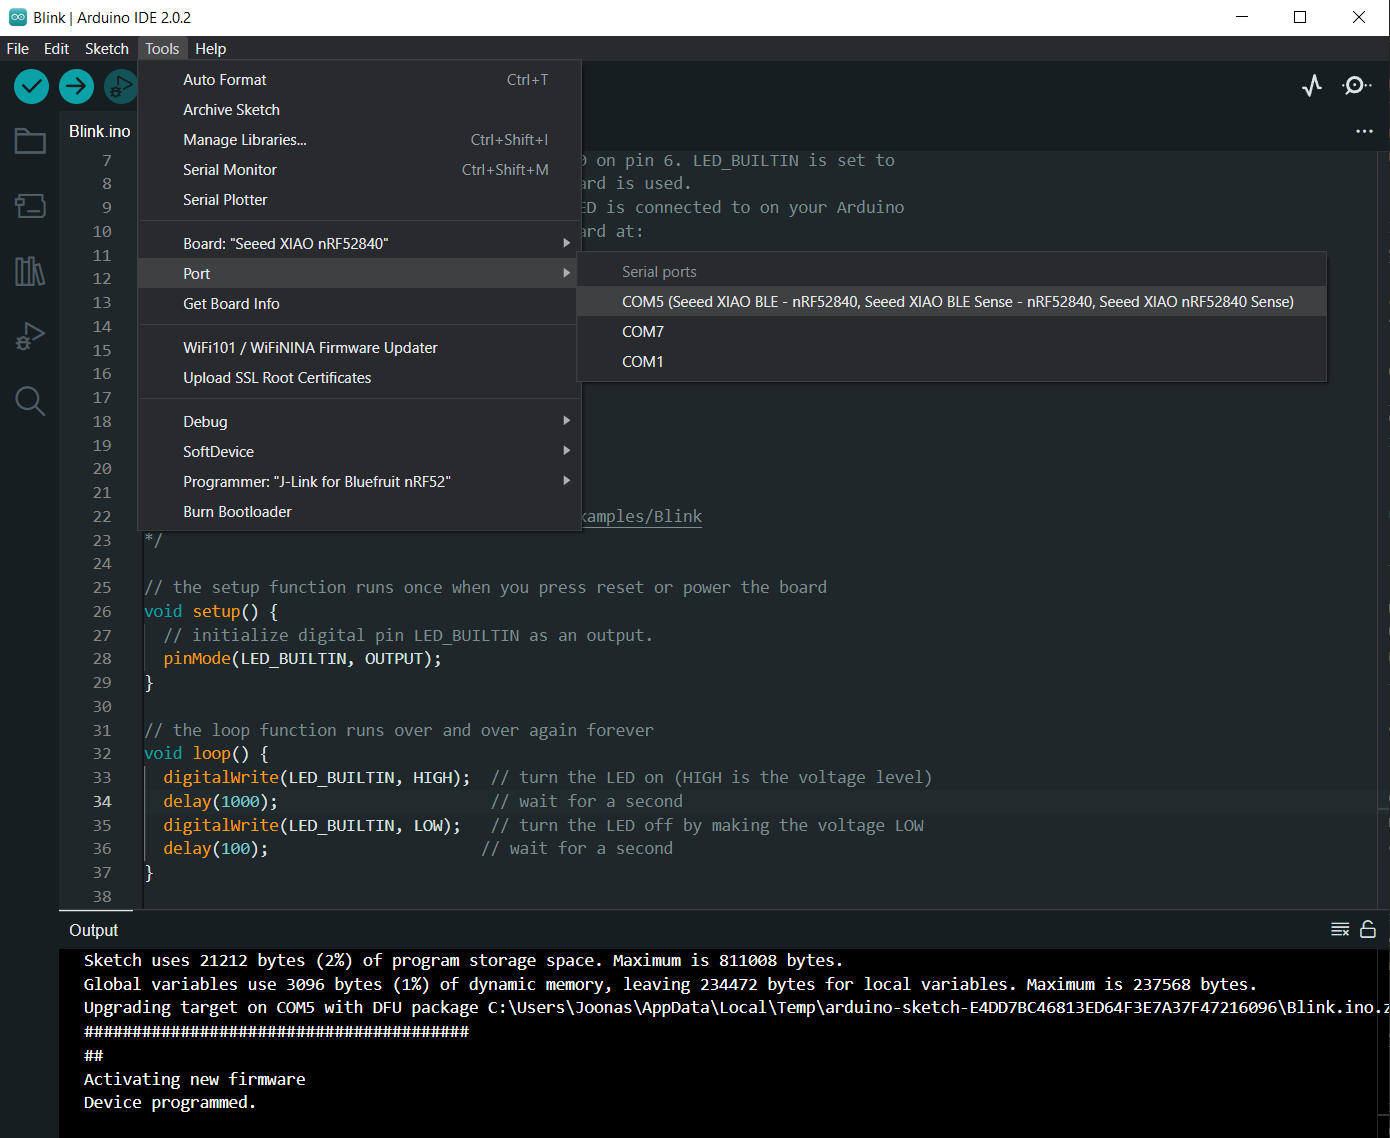Open the Help menu
This screenshot has height=1138, width=1390.
(211, 49)
